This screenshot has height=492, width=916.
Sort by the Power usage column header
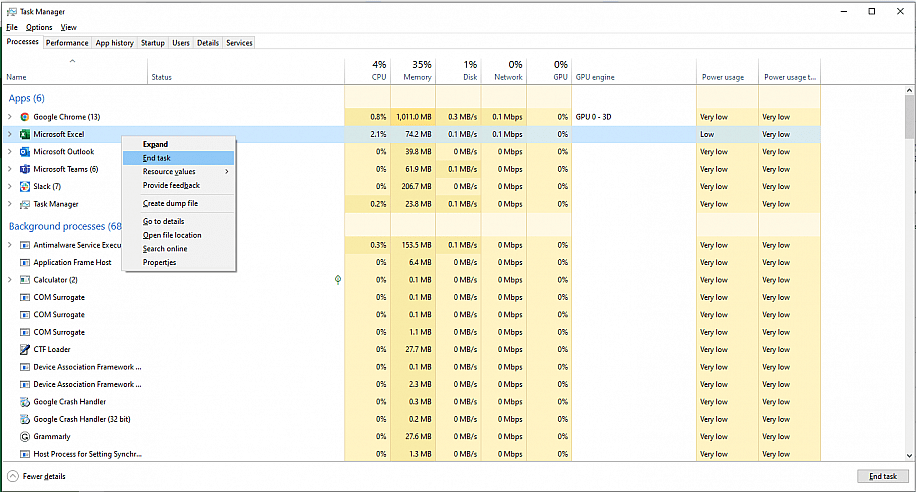point(727,71)
